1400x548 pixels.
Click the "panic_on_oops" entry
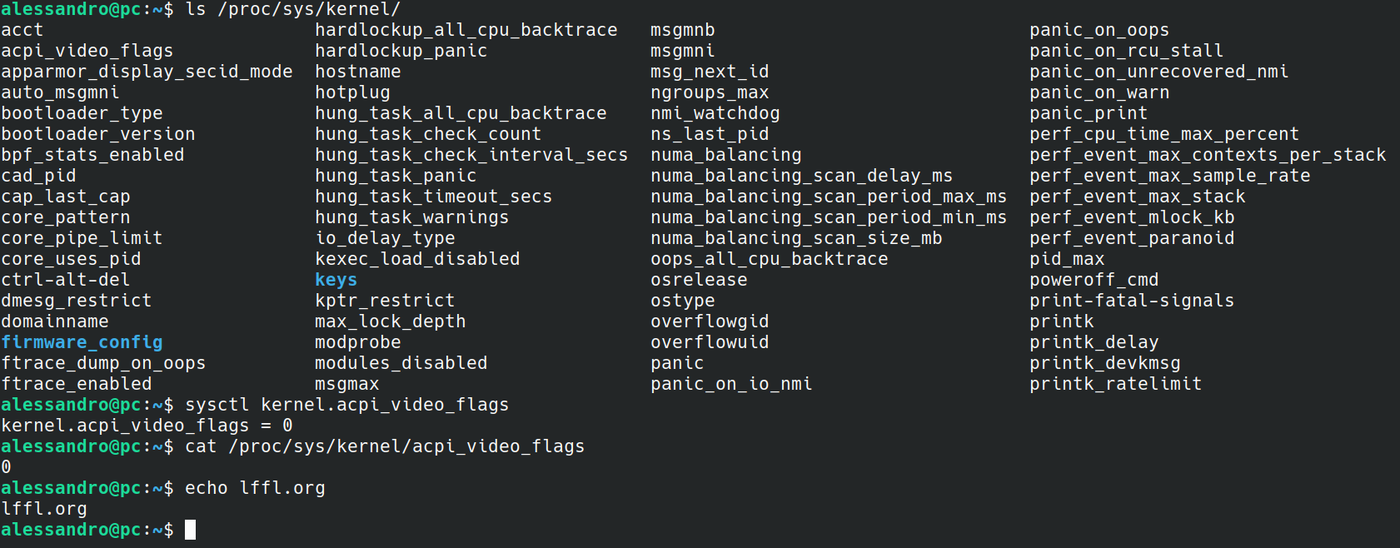click(x=1099, y=30)
